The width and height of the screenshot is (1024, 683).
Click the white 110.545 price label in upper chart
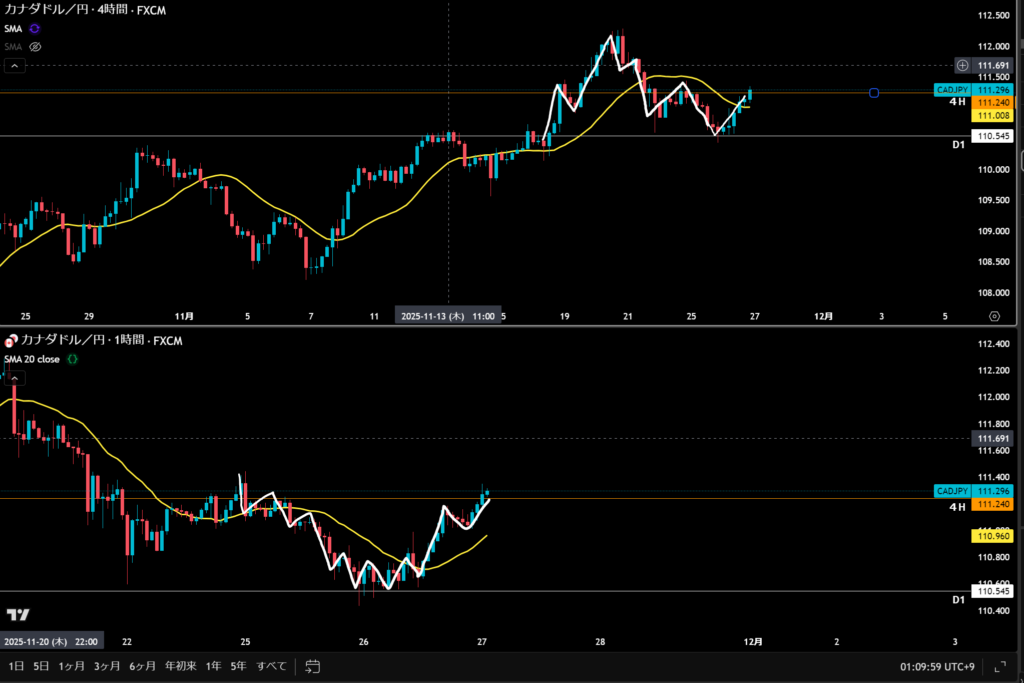click(x=992, y=135)
